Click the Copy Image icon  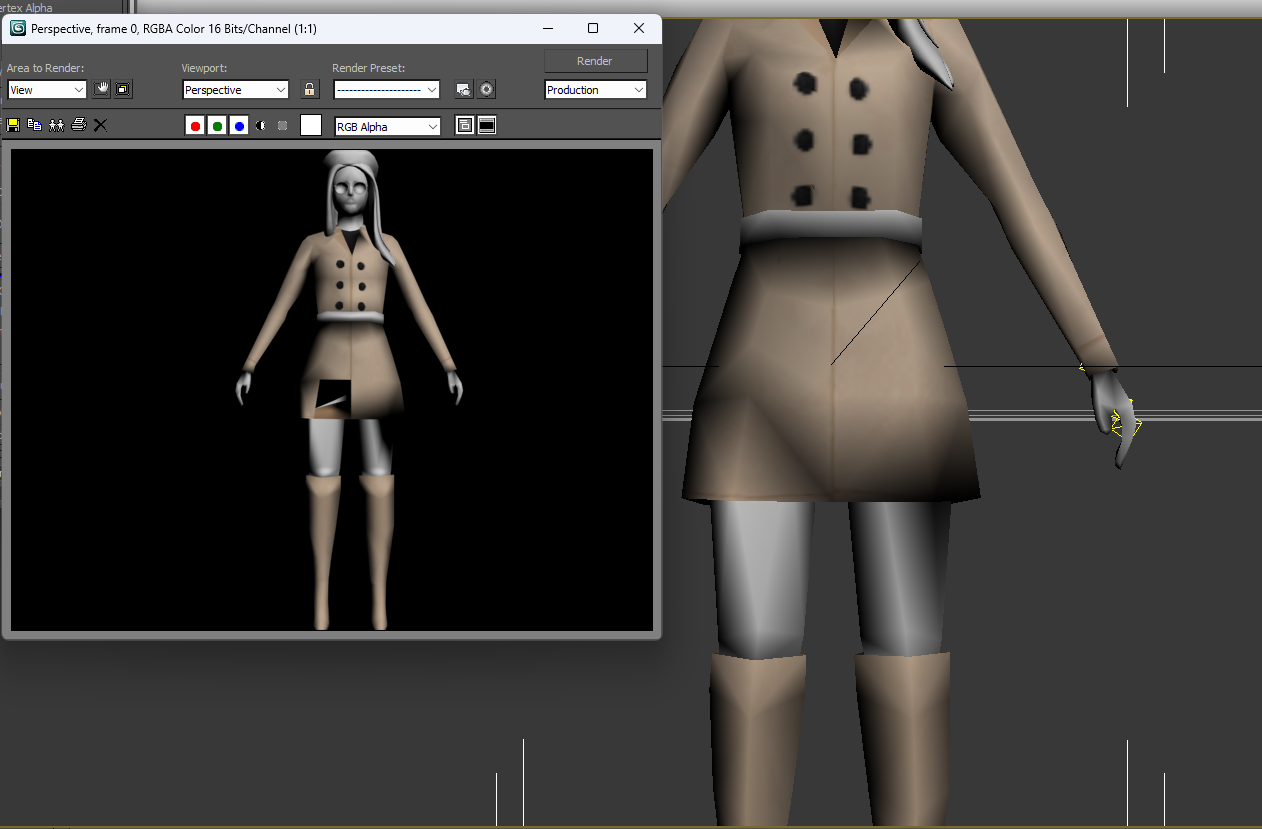point(35,125)
